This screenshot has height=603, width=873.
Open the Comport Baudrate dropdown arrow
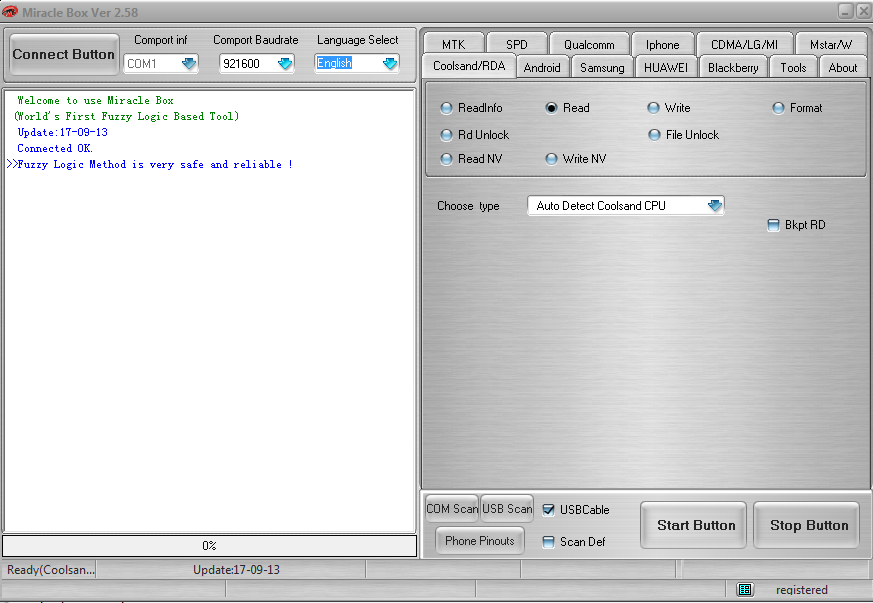click(285, 63)
